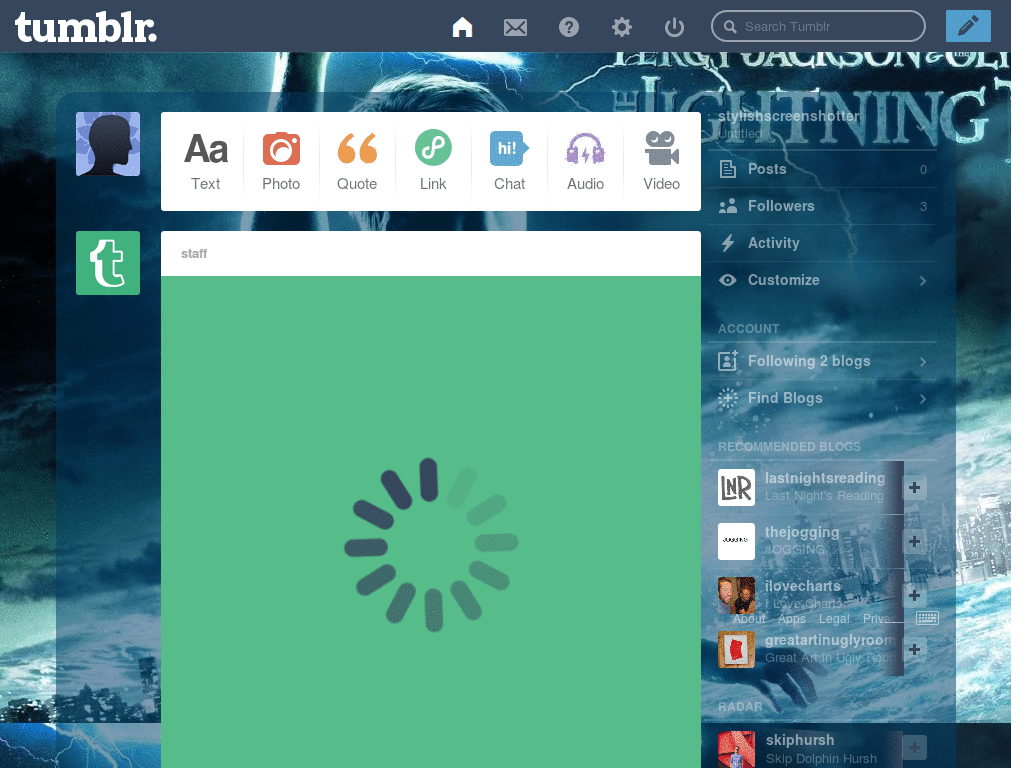The image size is (1024, 768).
Task: Open Following 2 blogs
Action: click(x=822, y=361)
